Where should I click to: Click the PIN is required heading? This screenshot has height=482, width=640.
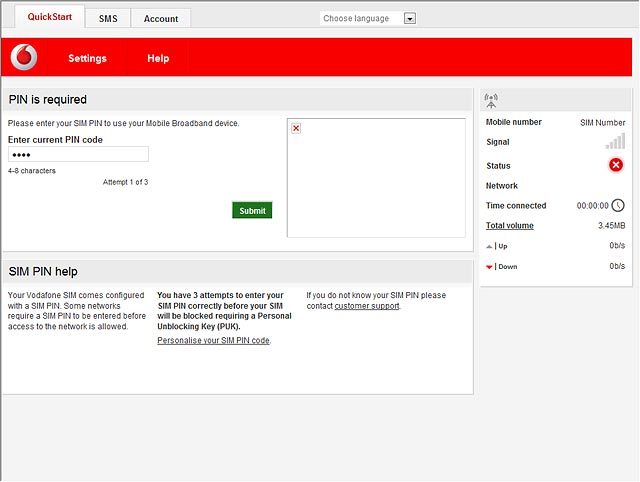click(48, 100)
